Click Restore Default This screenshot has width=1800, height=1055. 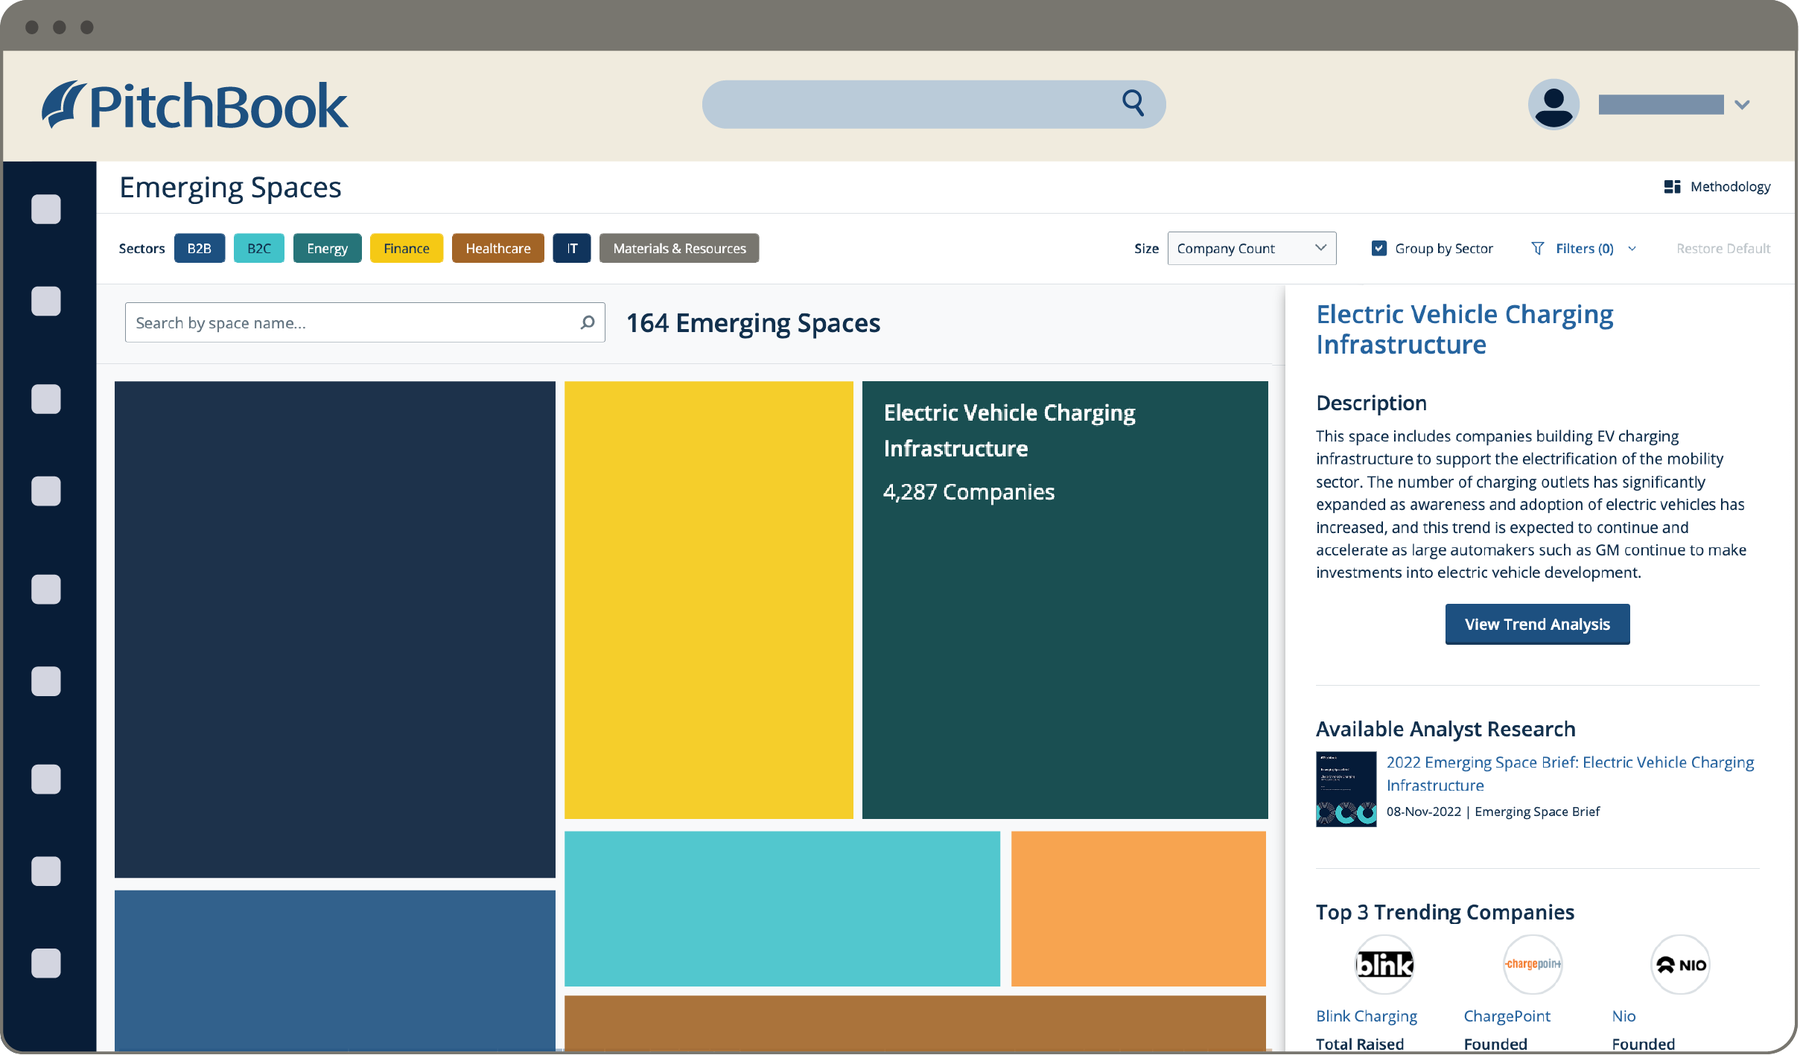pos(1723,248)
